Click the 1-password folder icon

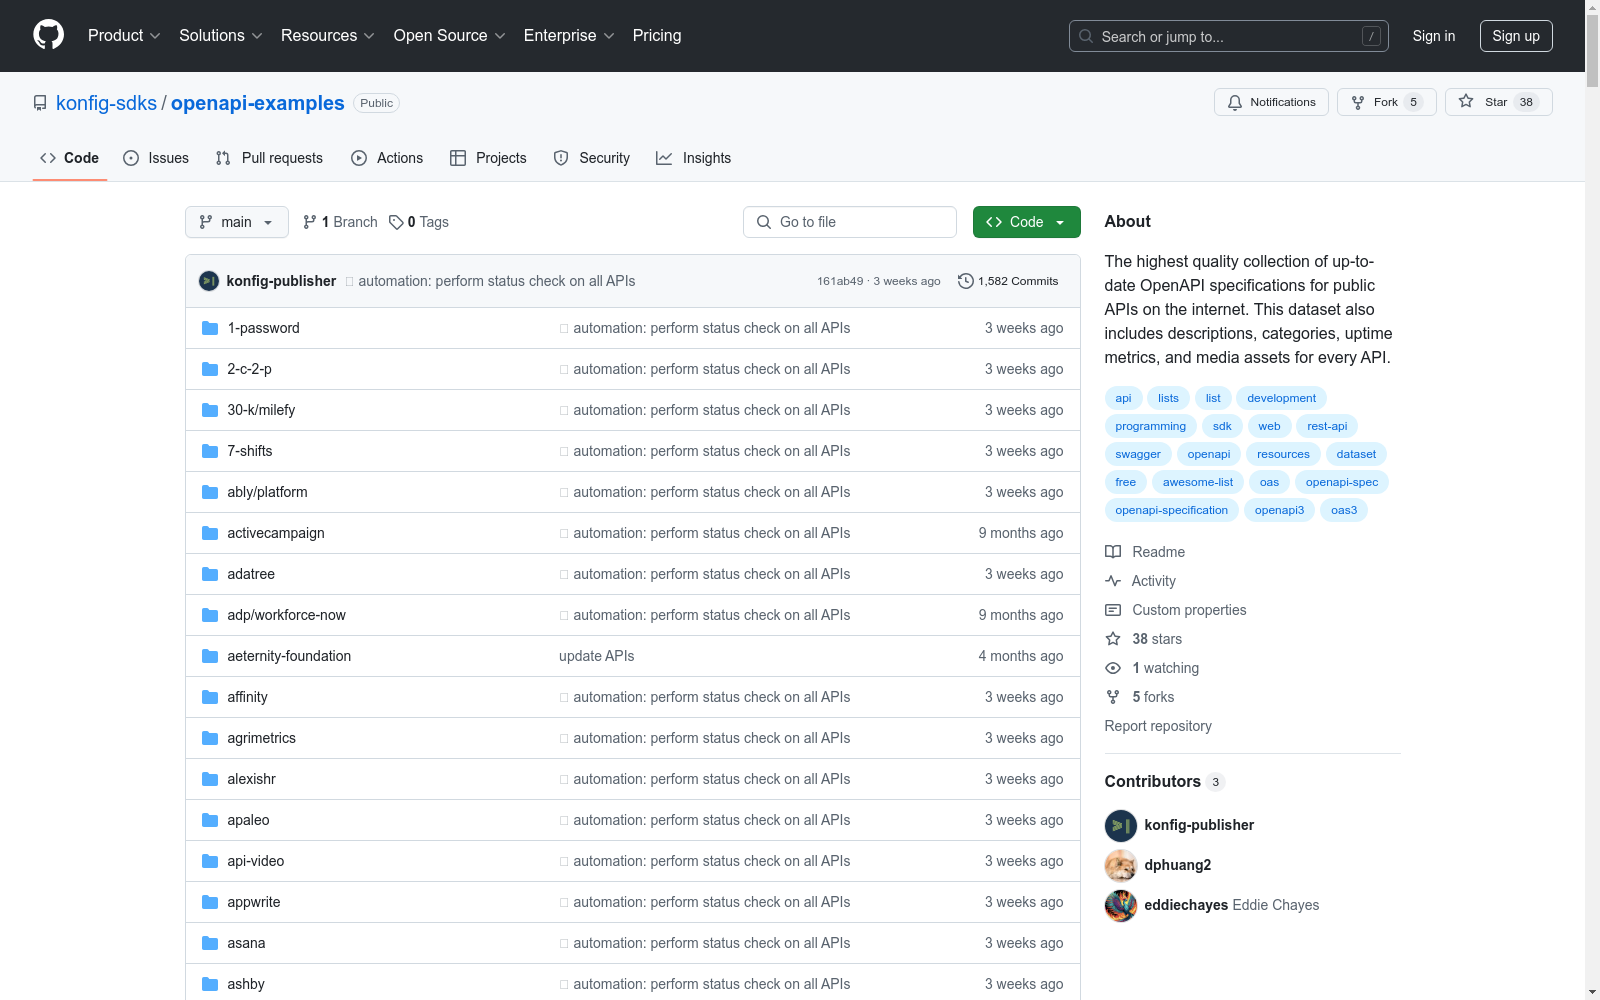point(210,328)
